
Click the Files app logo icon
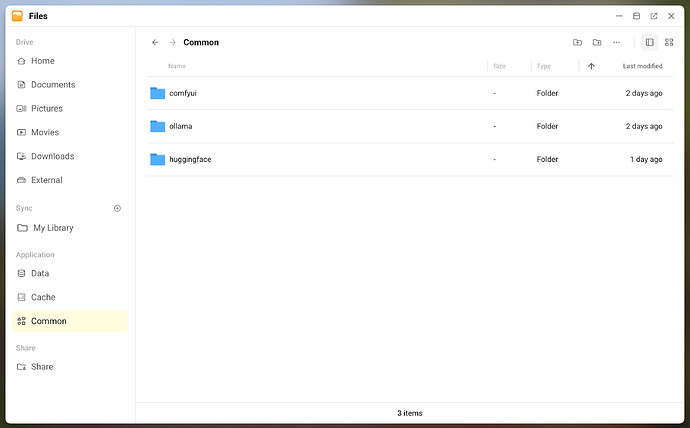(17, 16)
